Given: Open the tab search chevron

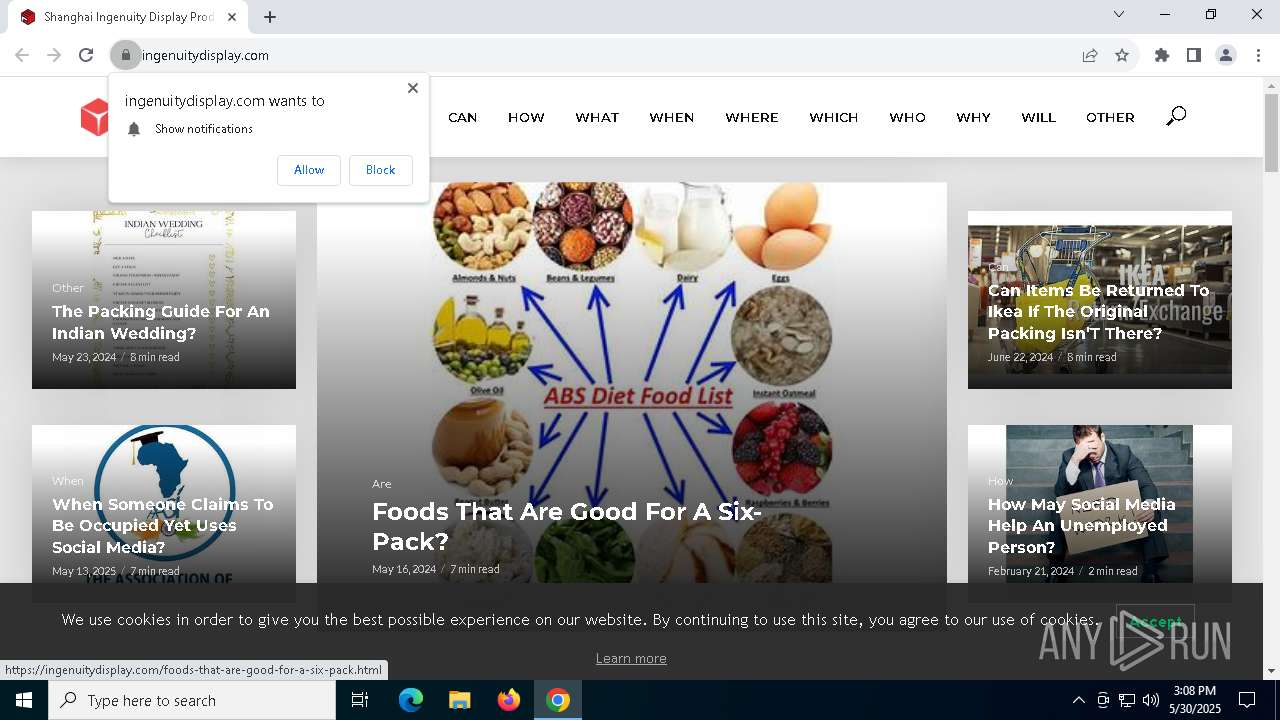Looking at the screenshot, I should pyautogui.click(x=1119, y=14).
